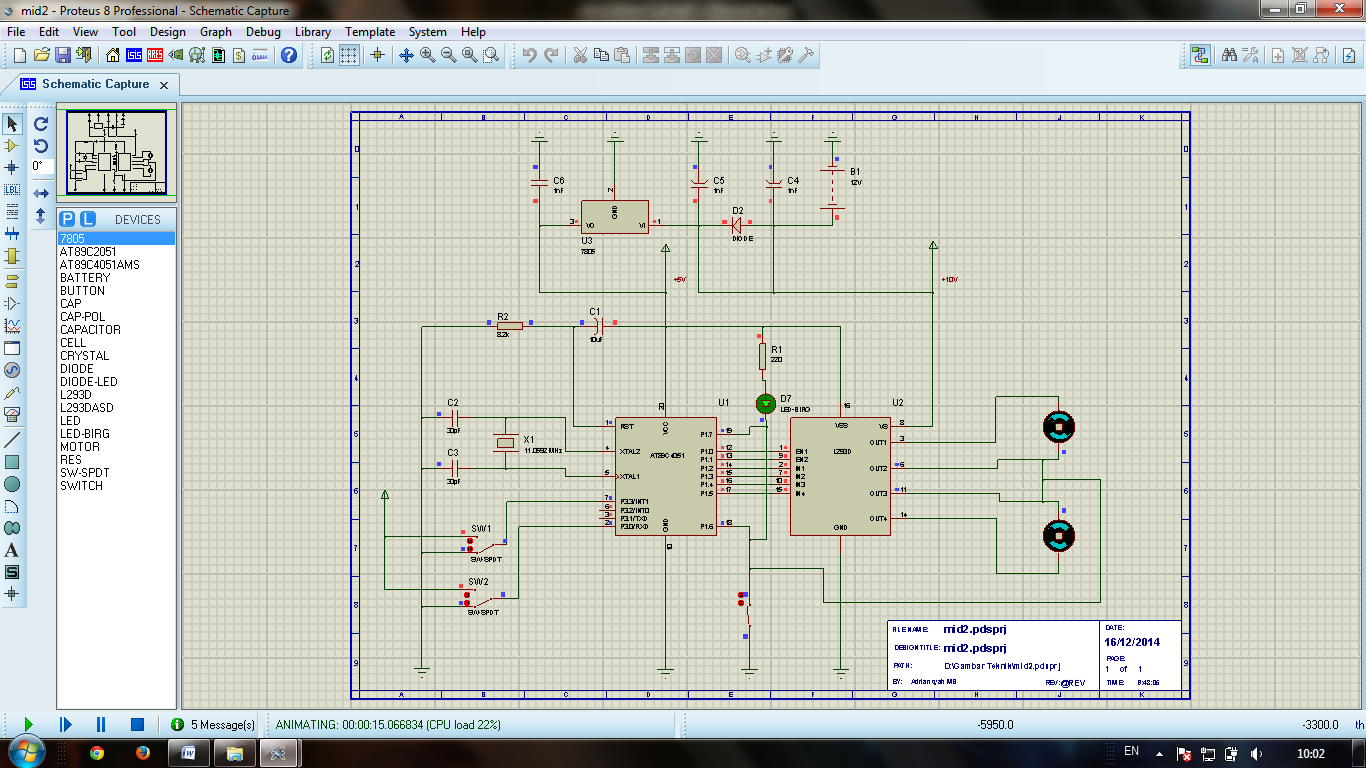1366x768 pixels.
Task: Select the Graph mode tool
Action: tap(13, 324)
